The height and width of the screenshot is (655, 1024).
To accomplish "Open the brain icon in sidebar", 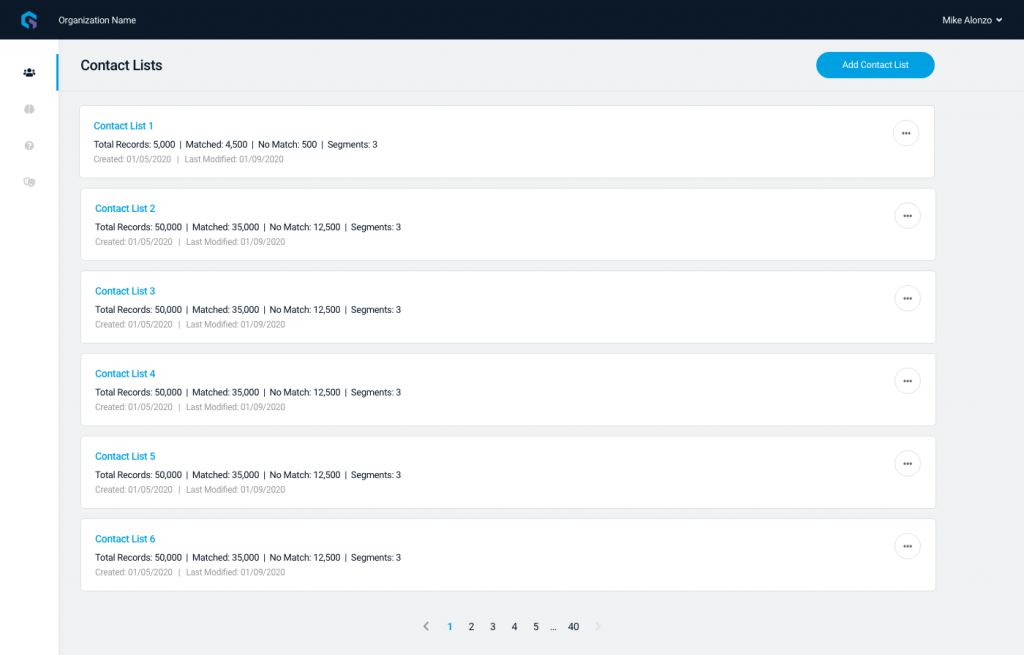I will tap(29, 109).
